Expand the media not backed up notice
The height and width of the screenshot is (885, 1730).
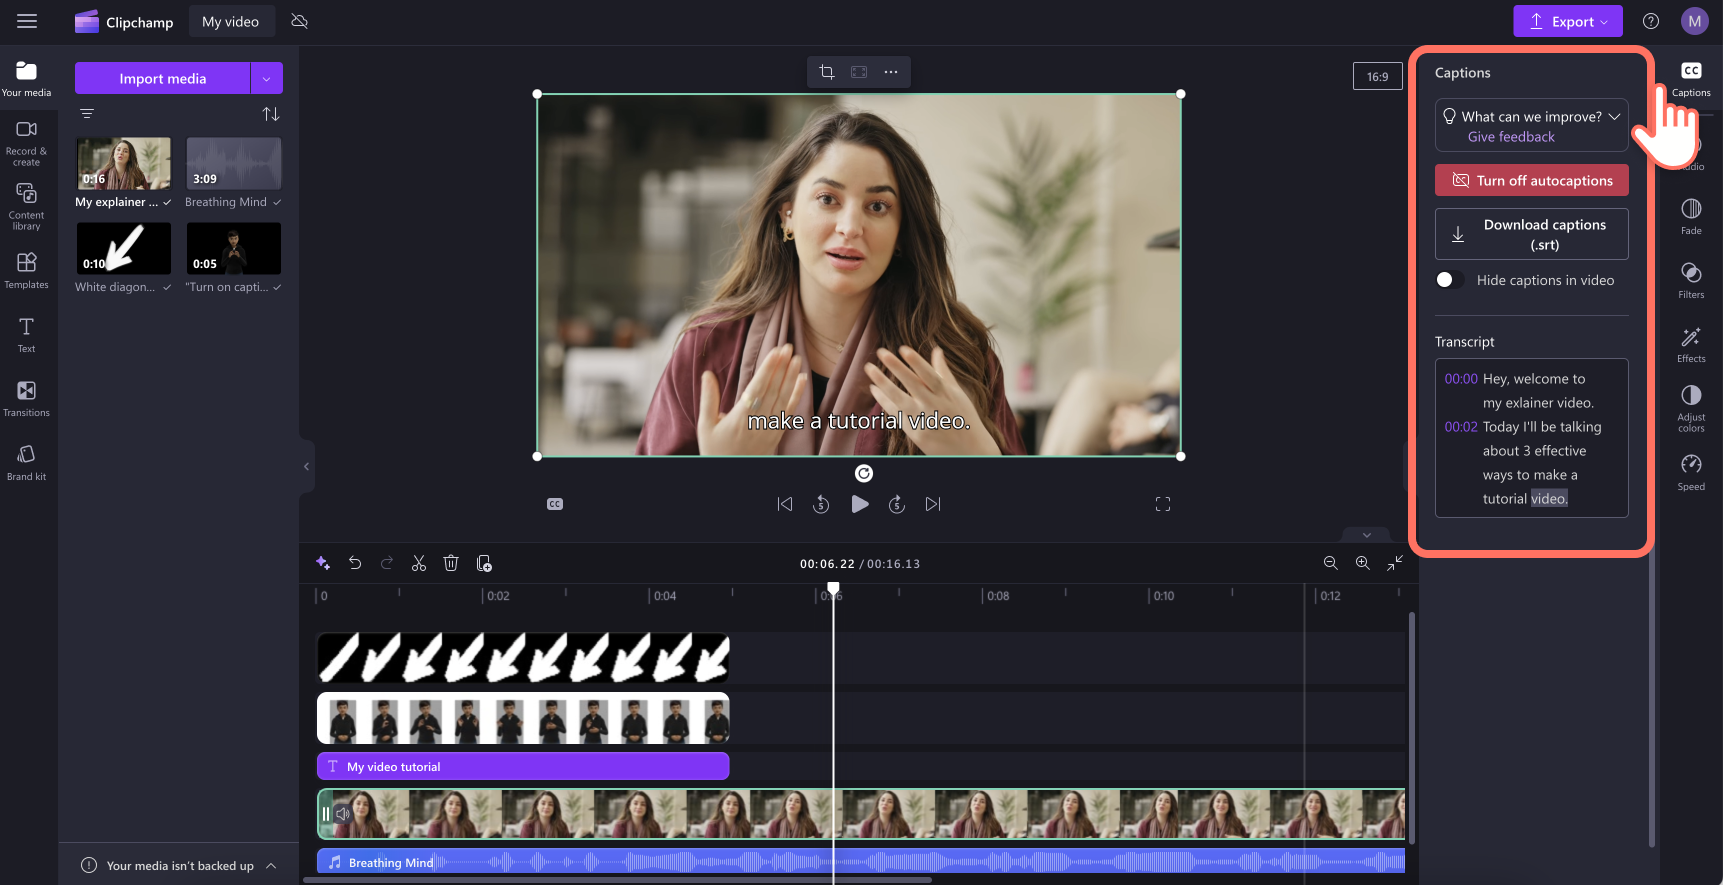click(271, 866)
